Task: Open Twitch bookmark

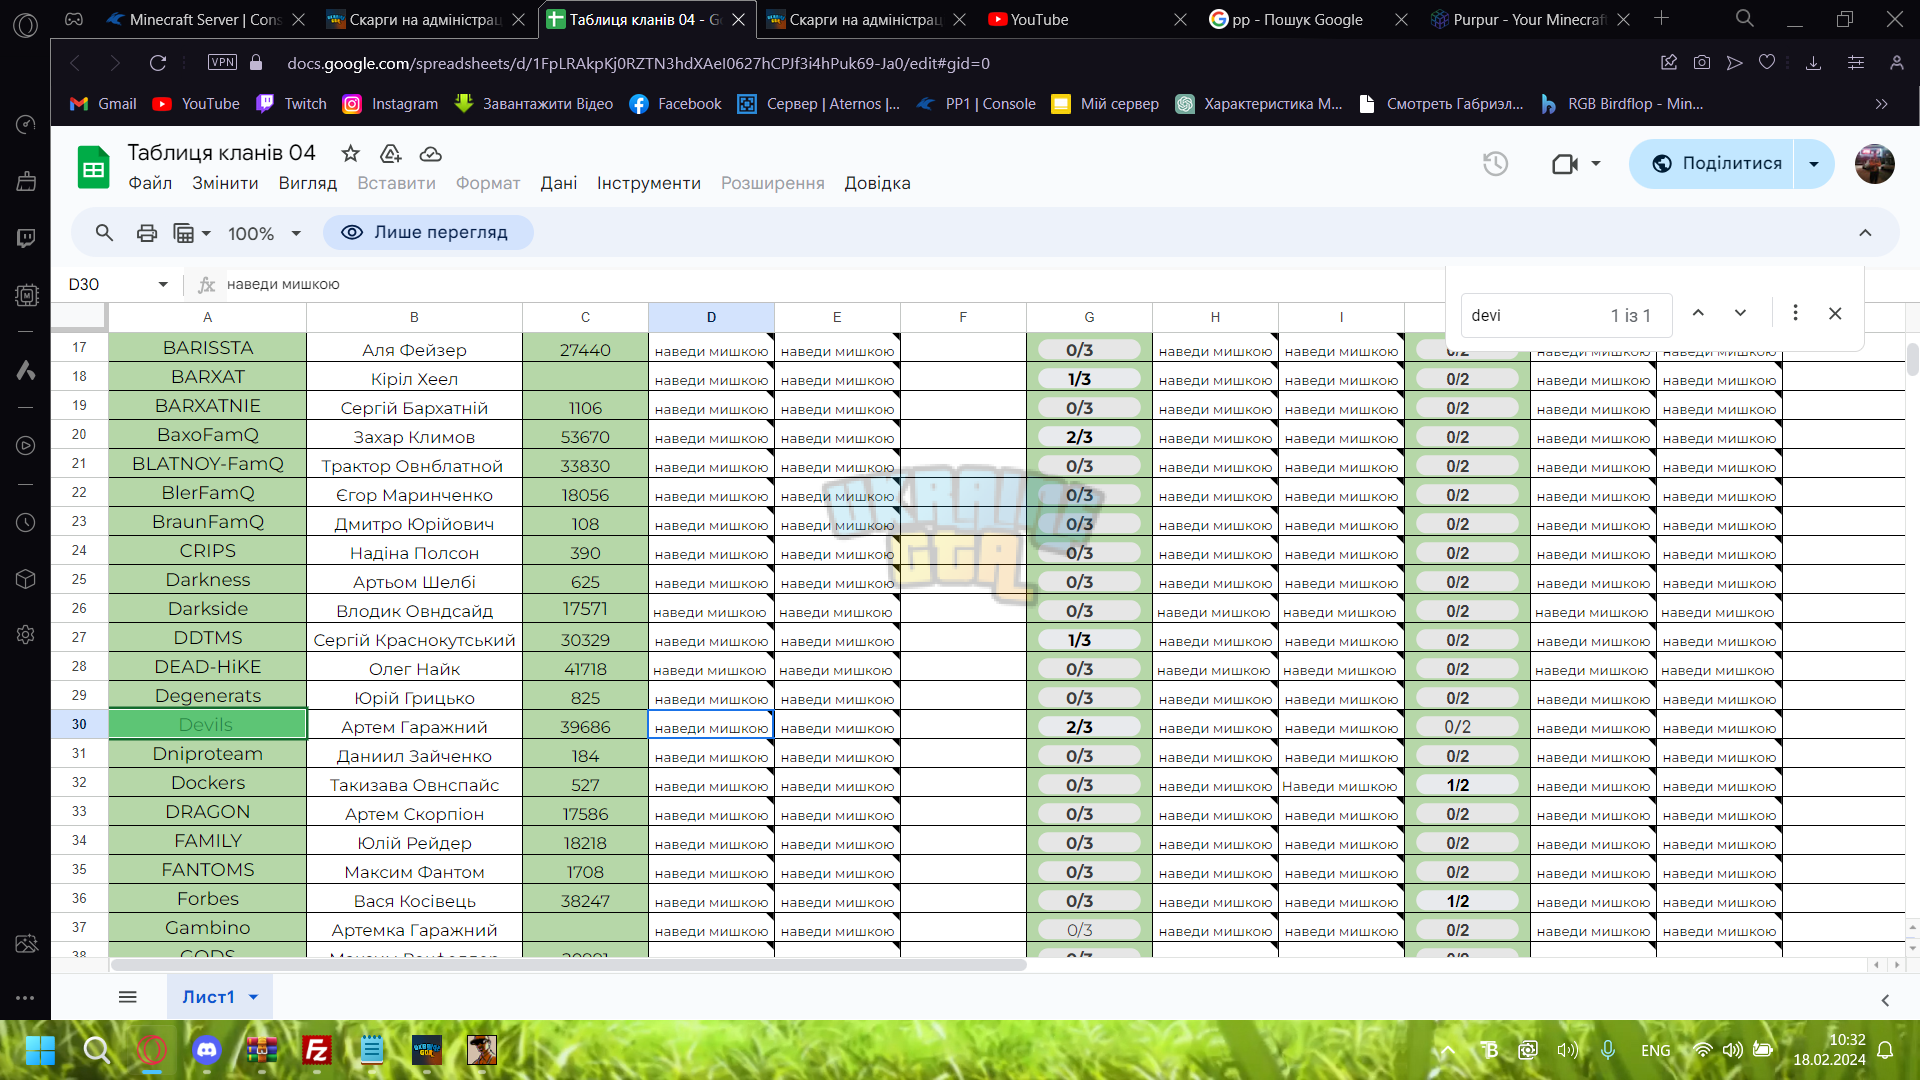Action: (291, 104)
